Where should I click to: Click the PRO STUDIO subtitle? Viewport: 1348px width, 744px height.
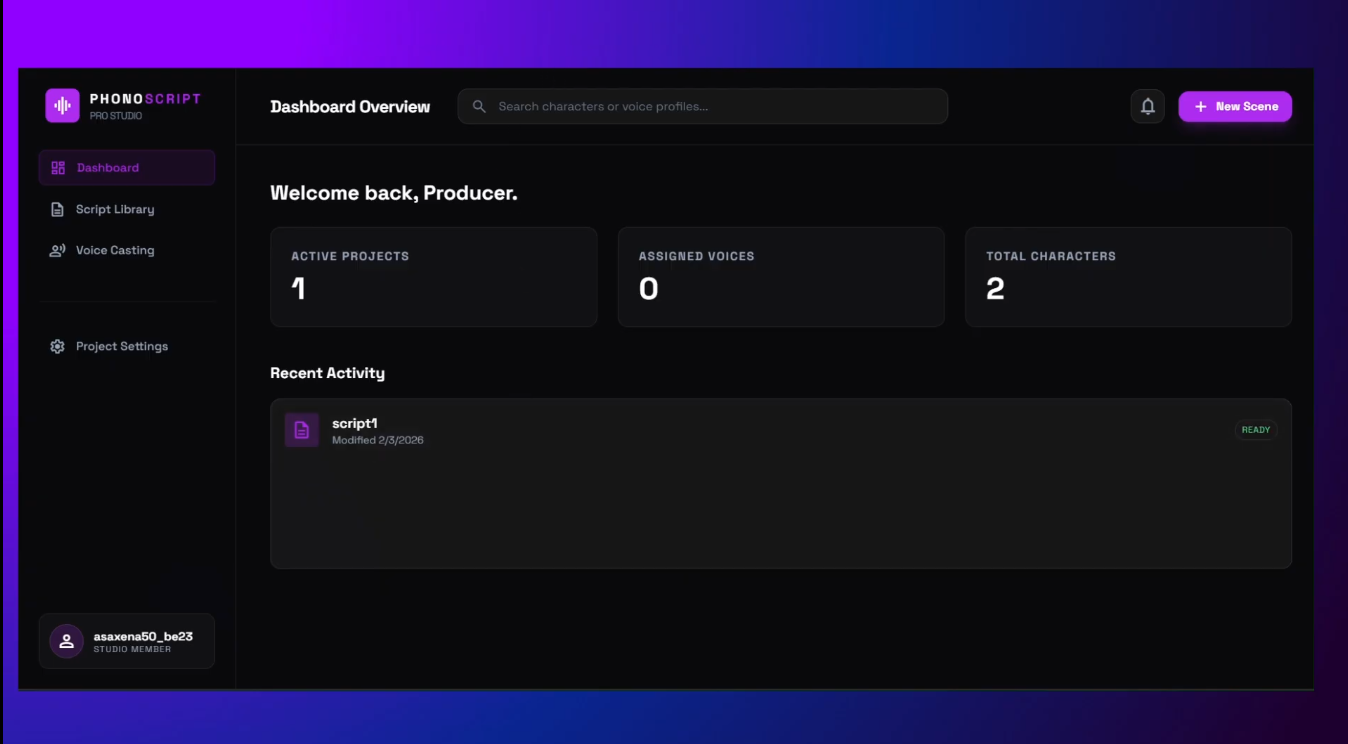[x=116, y=116]
